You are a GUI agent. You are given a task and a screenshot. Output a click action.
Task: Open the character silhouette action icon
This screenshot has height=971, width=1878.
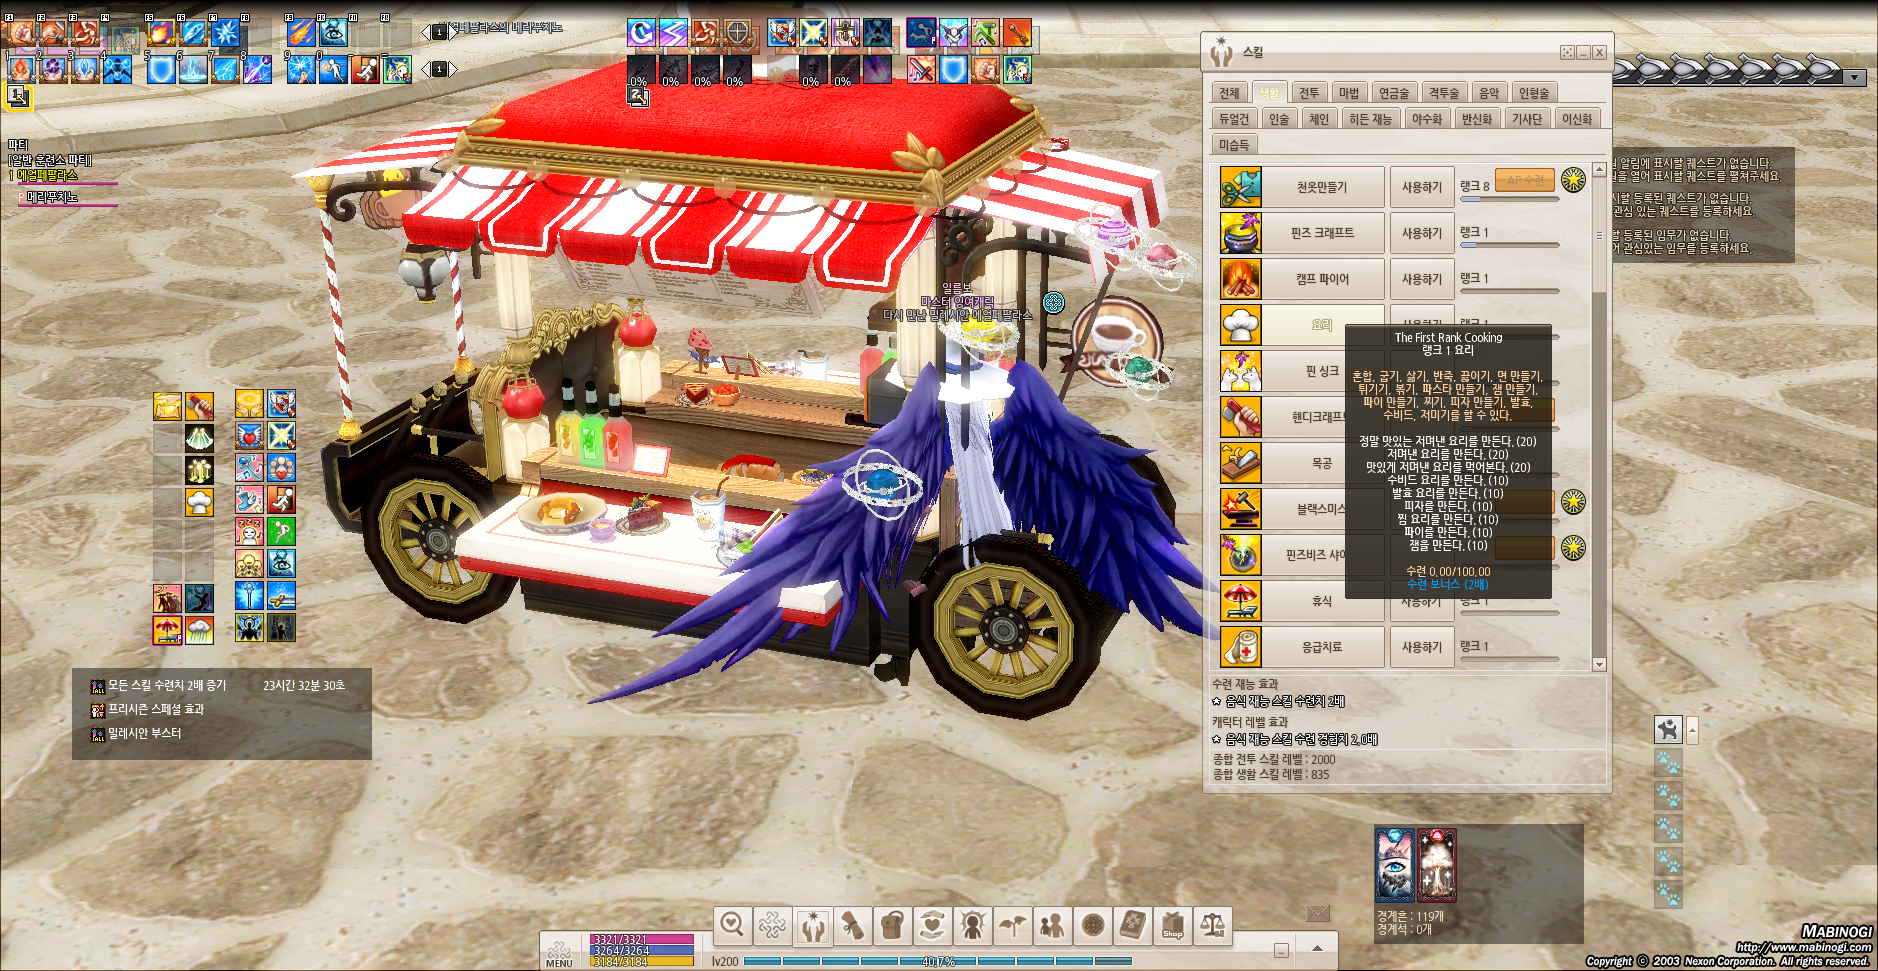click(x=972, y=925)
